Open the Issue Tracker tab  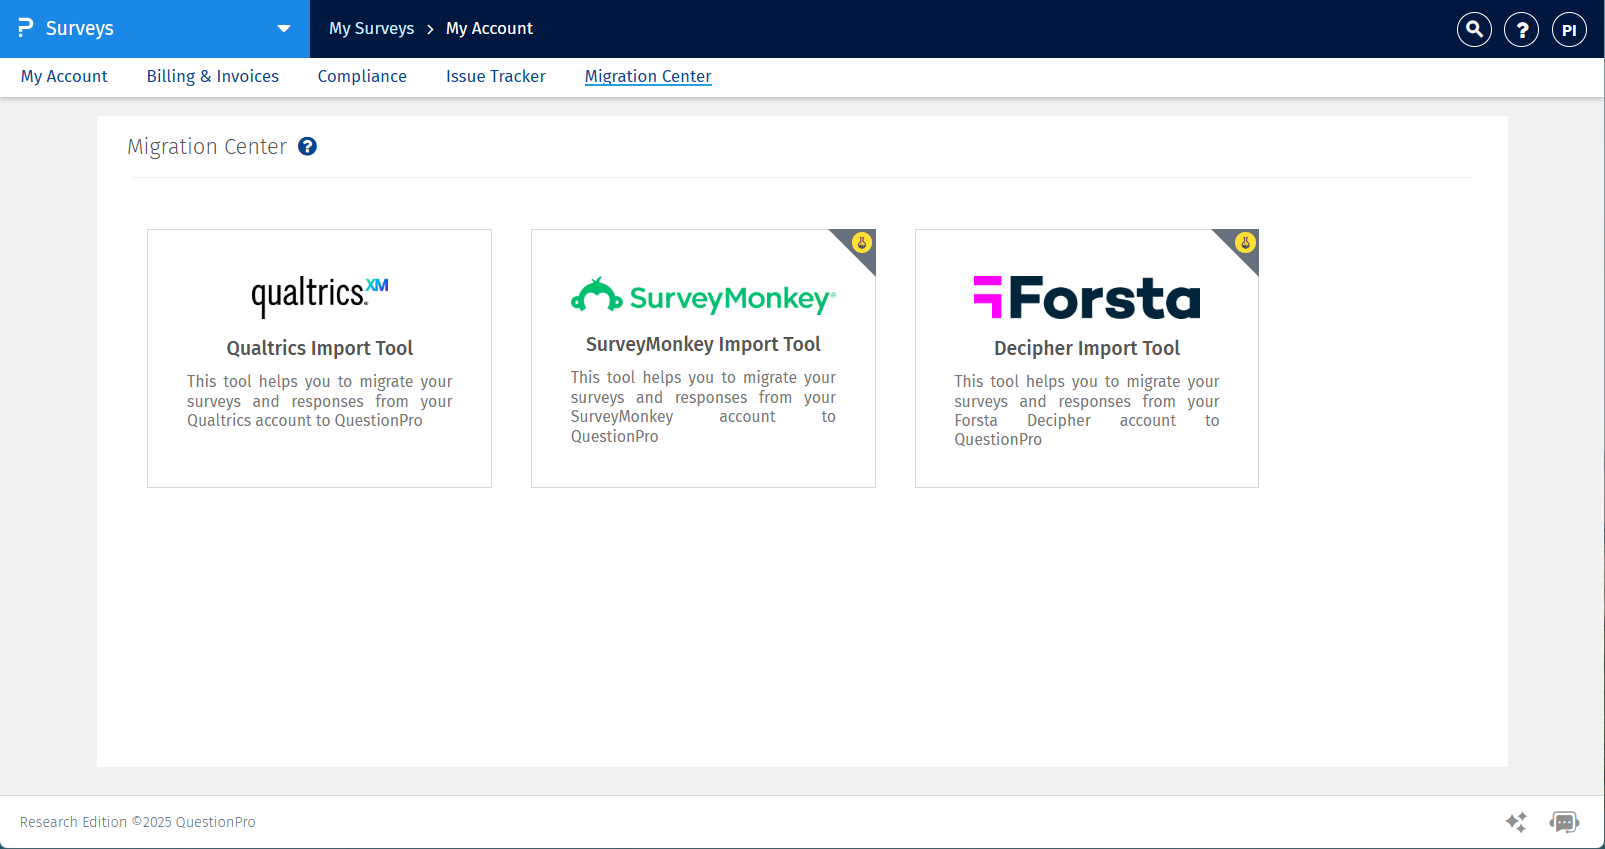pos(496,76)
